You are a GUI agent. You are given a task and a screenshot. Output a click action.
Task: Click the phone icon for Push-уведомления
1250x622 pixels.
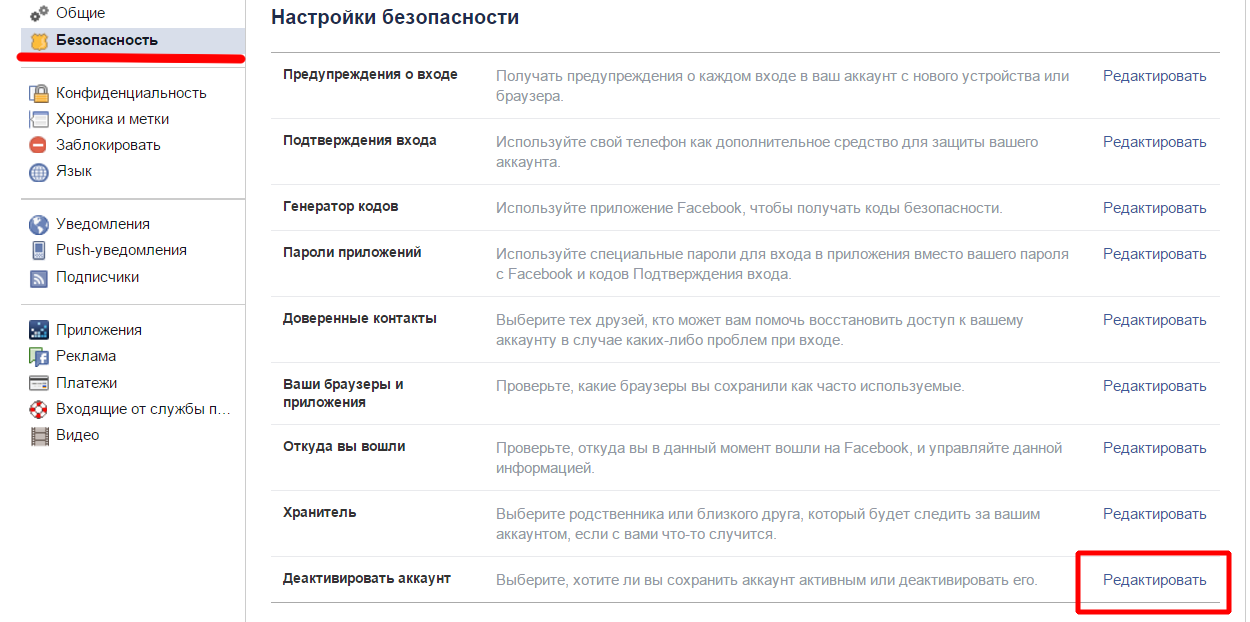[39, 251]
